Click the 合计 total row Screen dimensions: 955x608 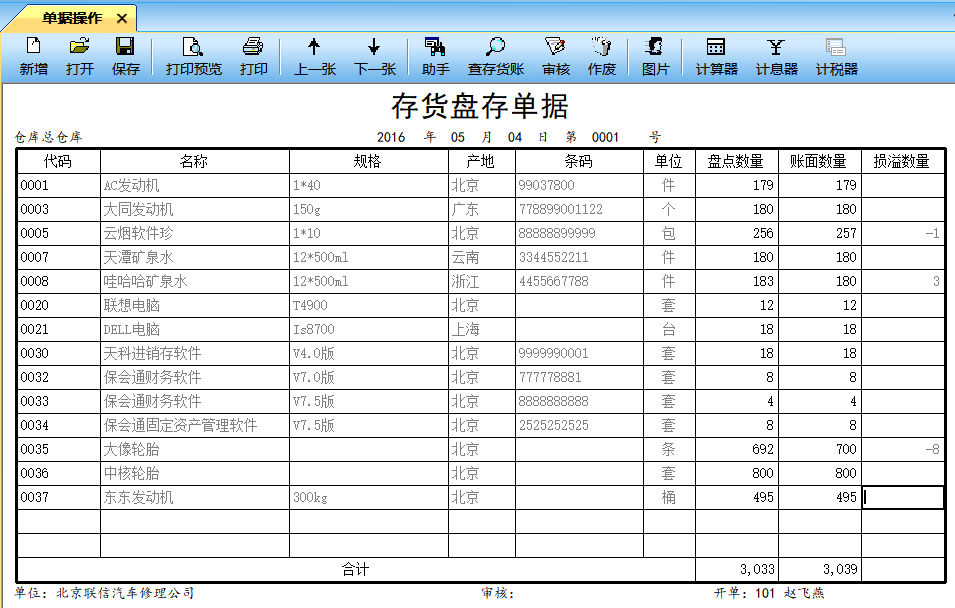355,567
